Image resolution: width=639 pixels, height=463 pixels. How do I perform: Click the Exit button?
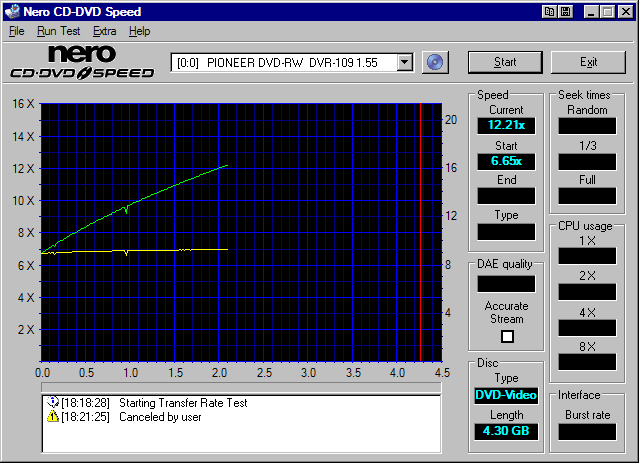[x=588, y=62]
